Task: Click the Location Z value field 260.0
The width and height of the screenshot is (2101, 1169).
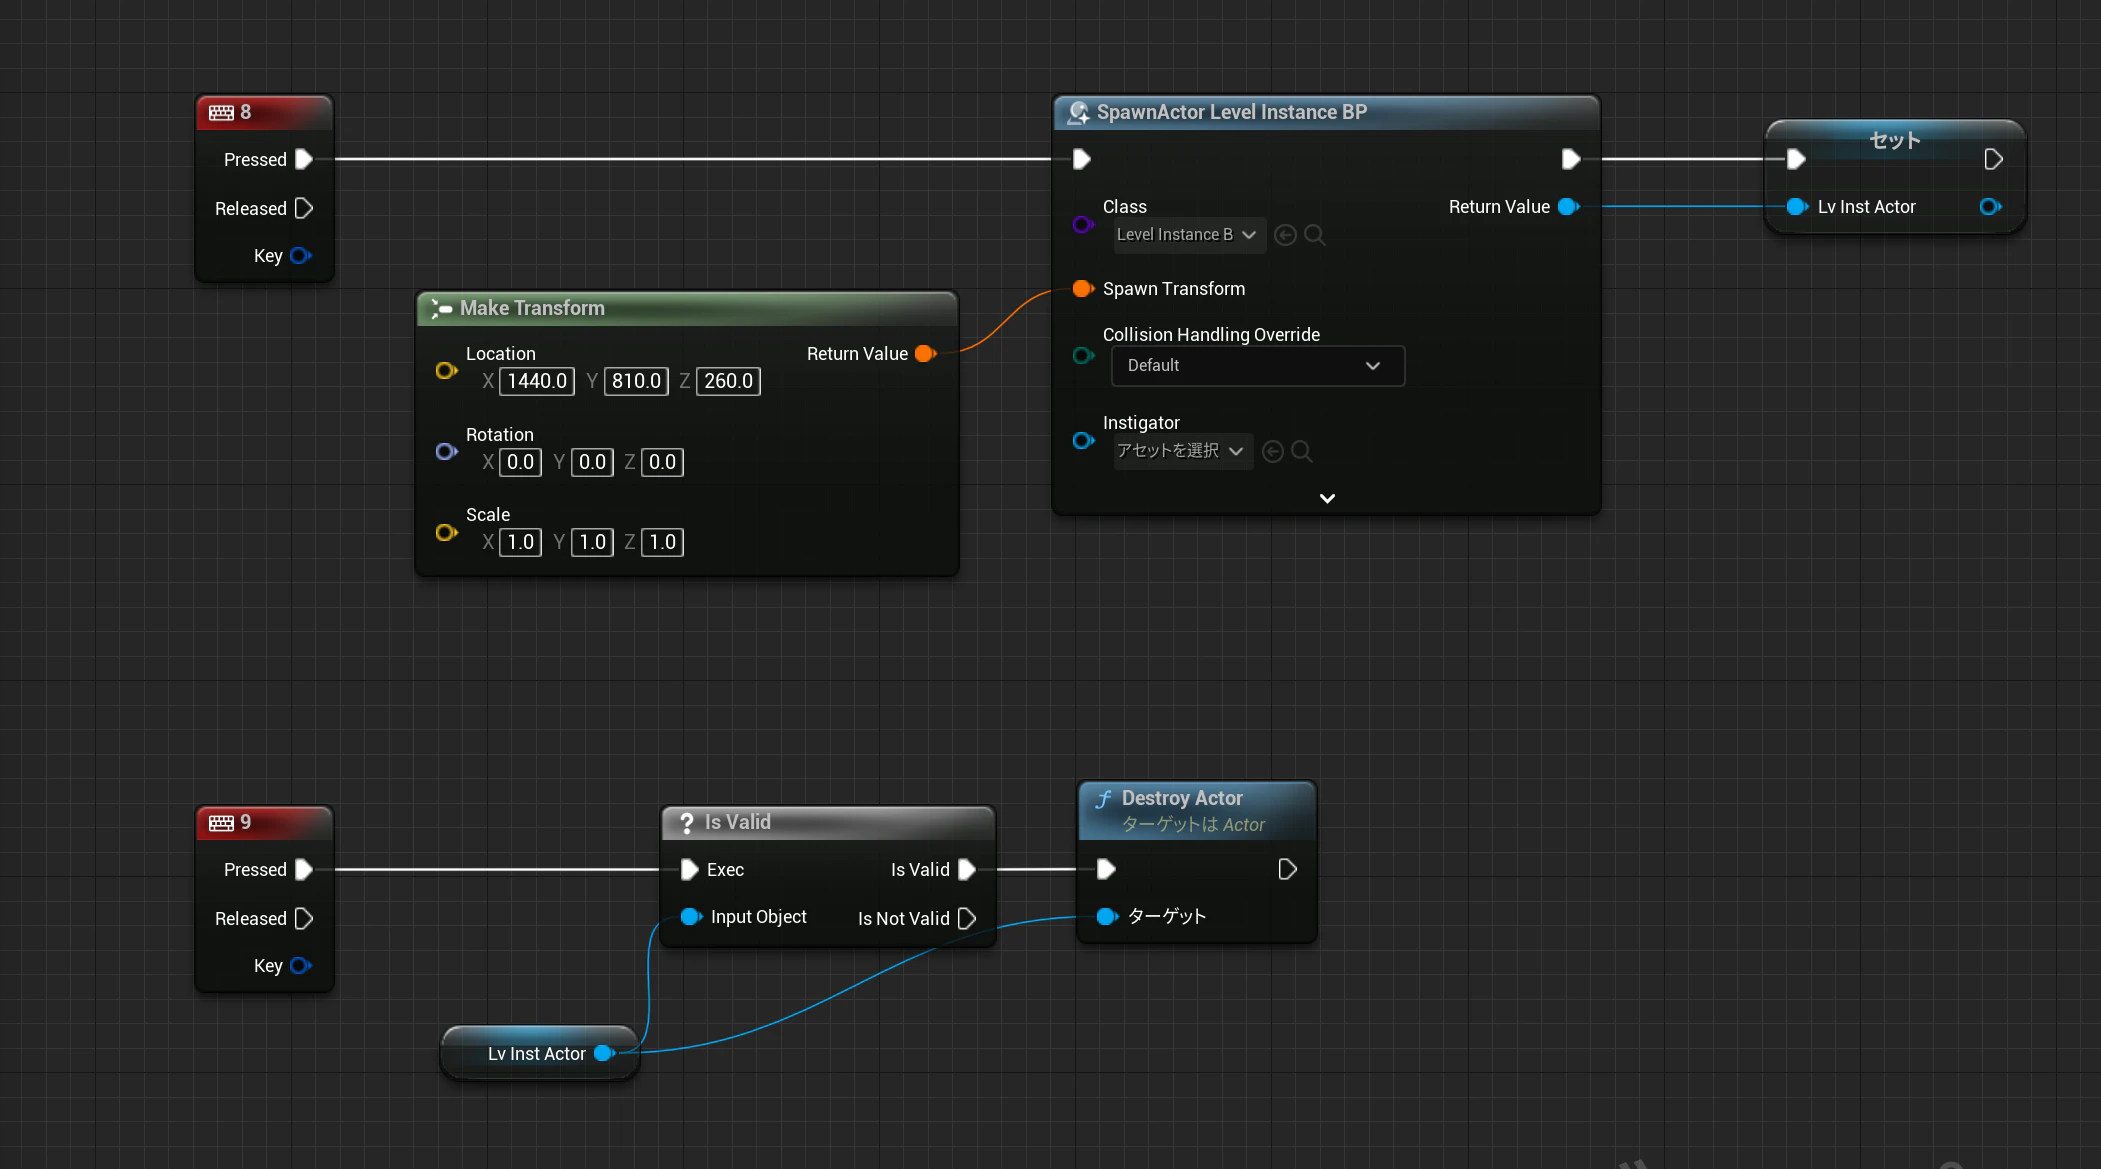Action: pos(728,381)
